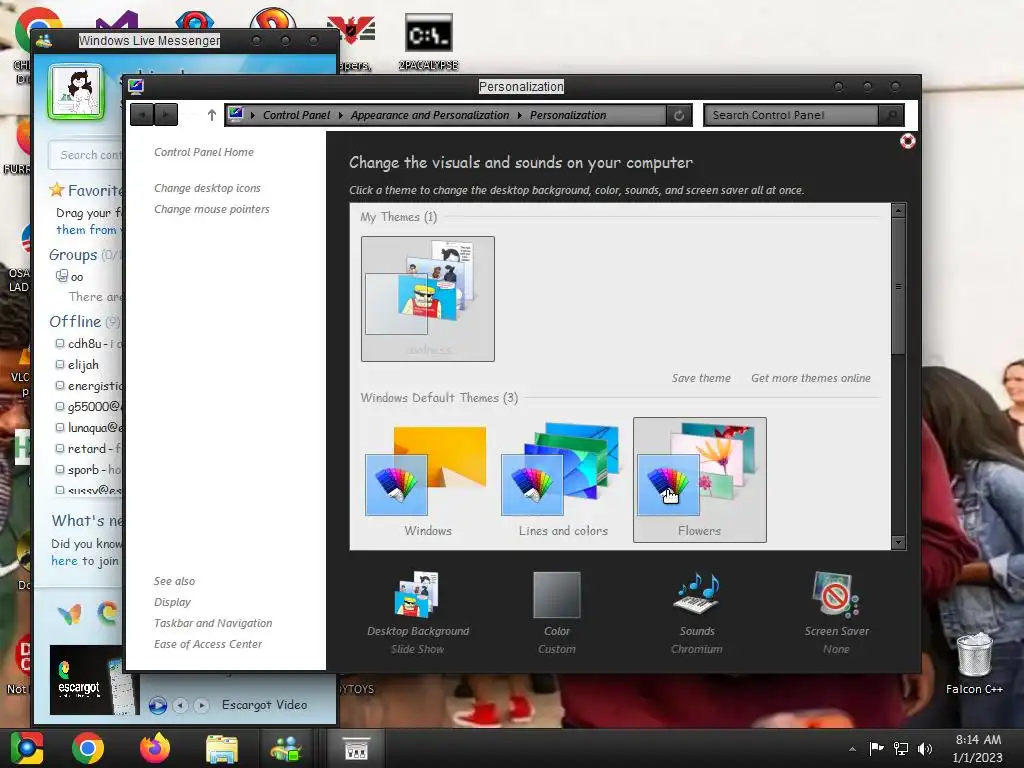Viewport: 1024px width, 768px height.
Task: Show hidden tray icons arrow
Action: point(852,749)
